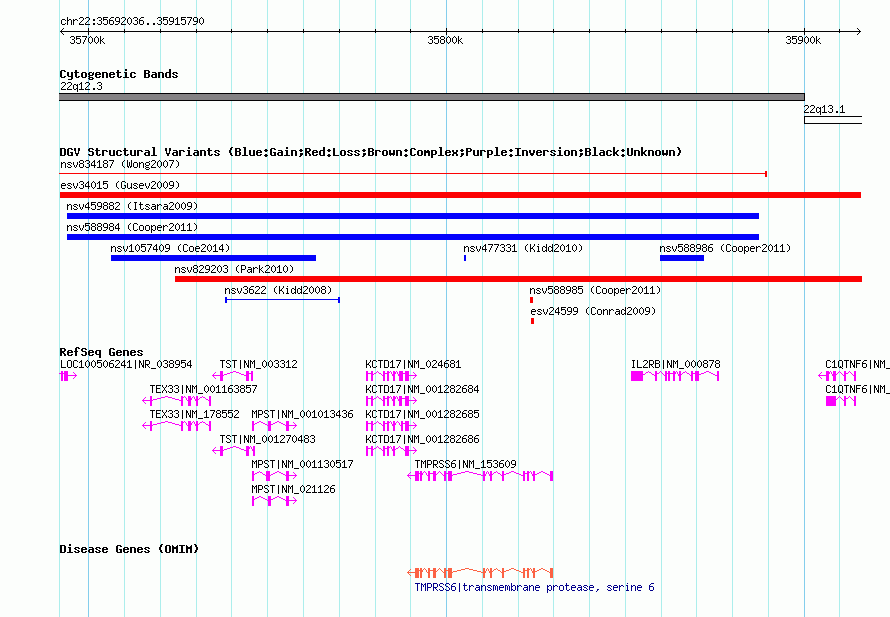Click TMPRSS6 transmembrane protease, serine 6 label

click(x=534, y=587)
